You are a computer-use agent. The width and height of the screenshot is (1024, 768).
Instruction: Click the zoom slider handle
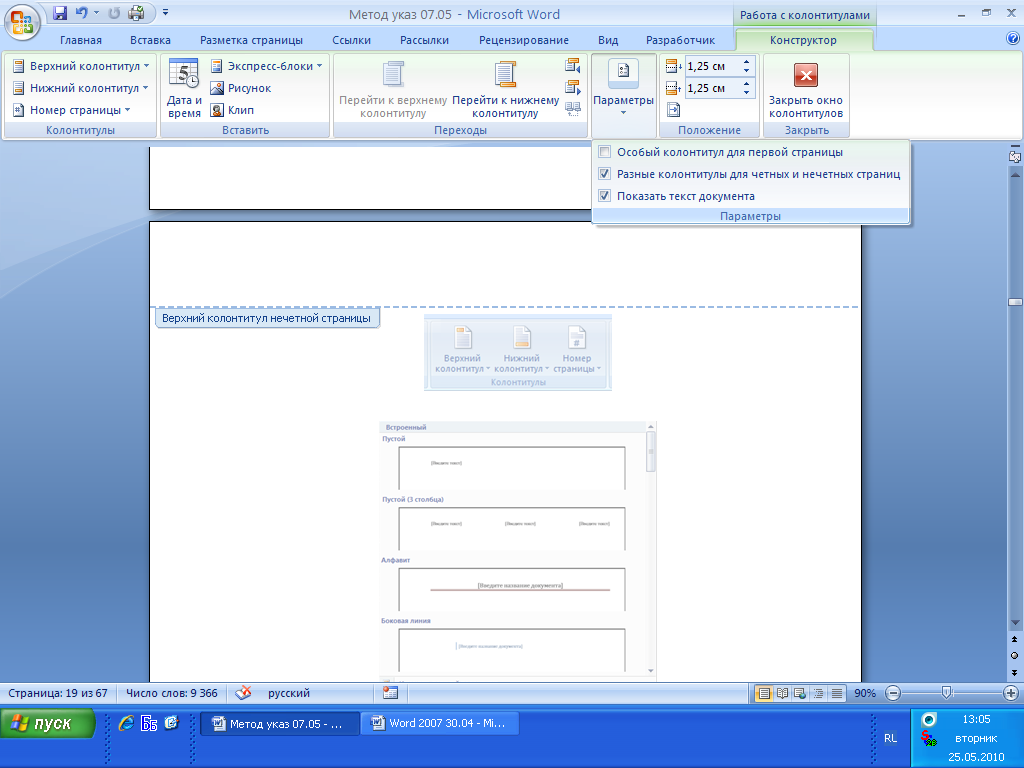[x=946, y=693]
